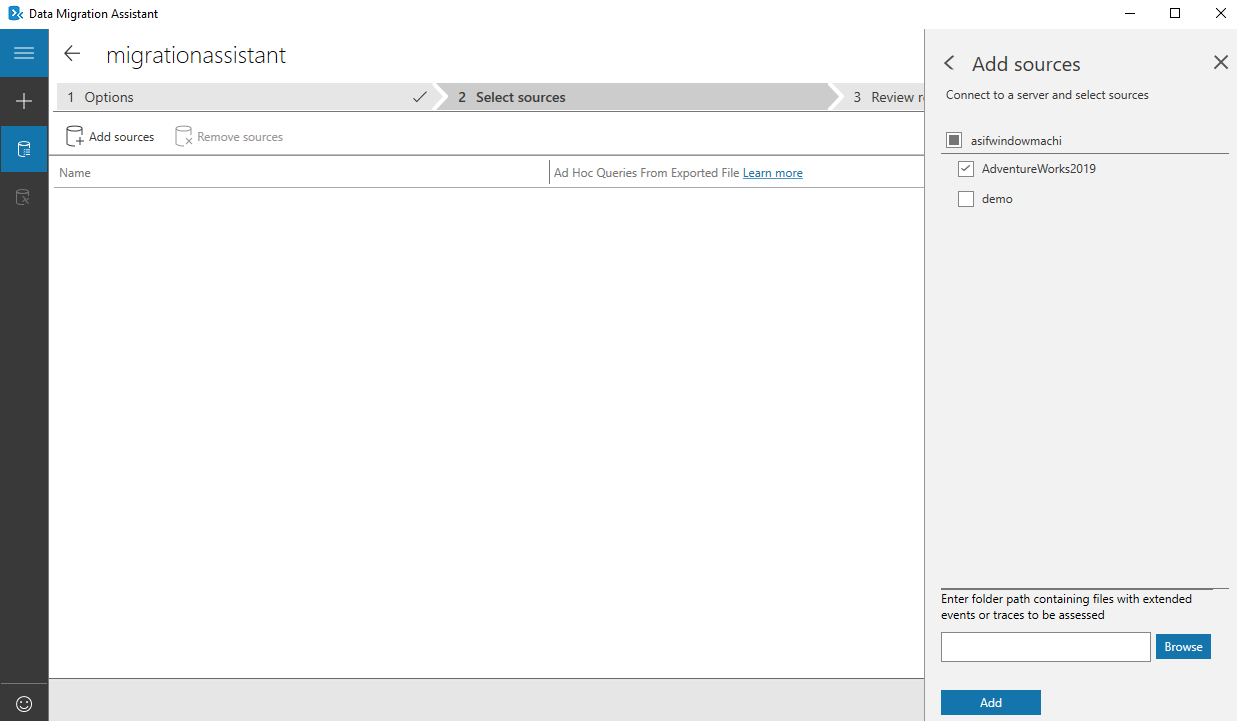
Task: Open the Assessments sidebar icon
Action: click(24, 149)
